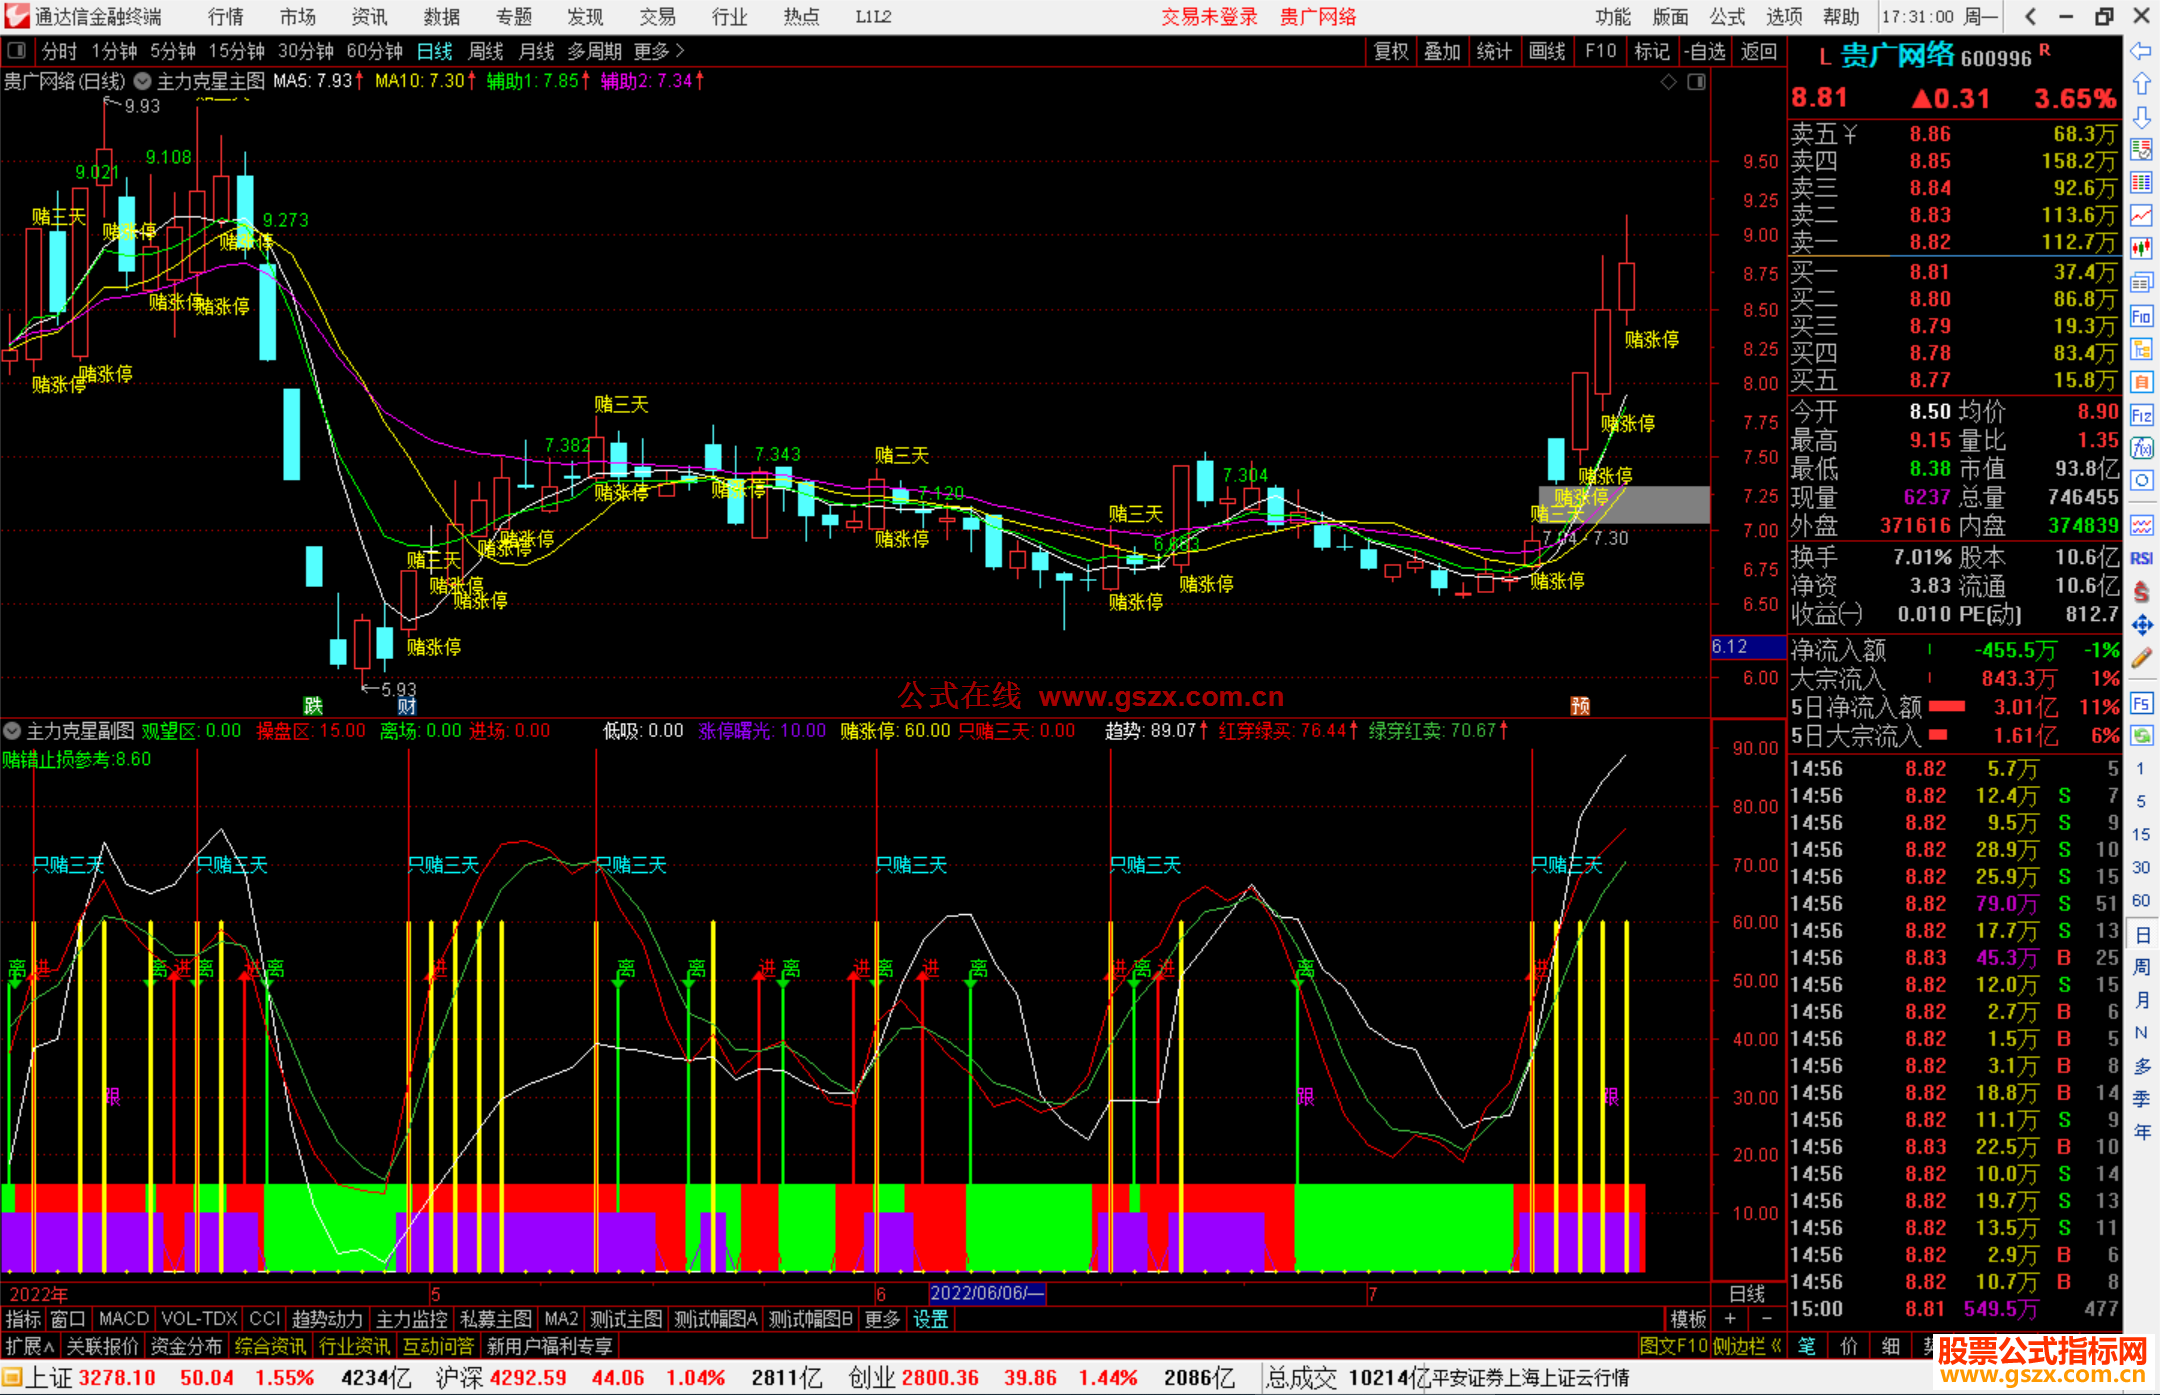
Task: Select the pencil drawing tool icon
Action: click(2141, 658)
